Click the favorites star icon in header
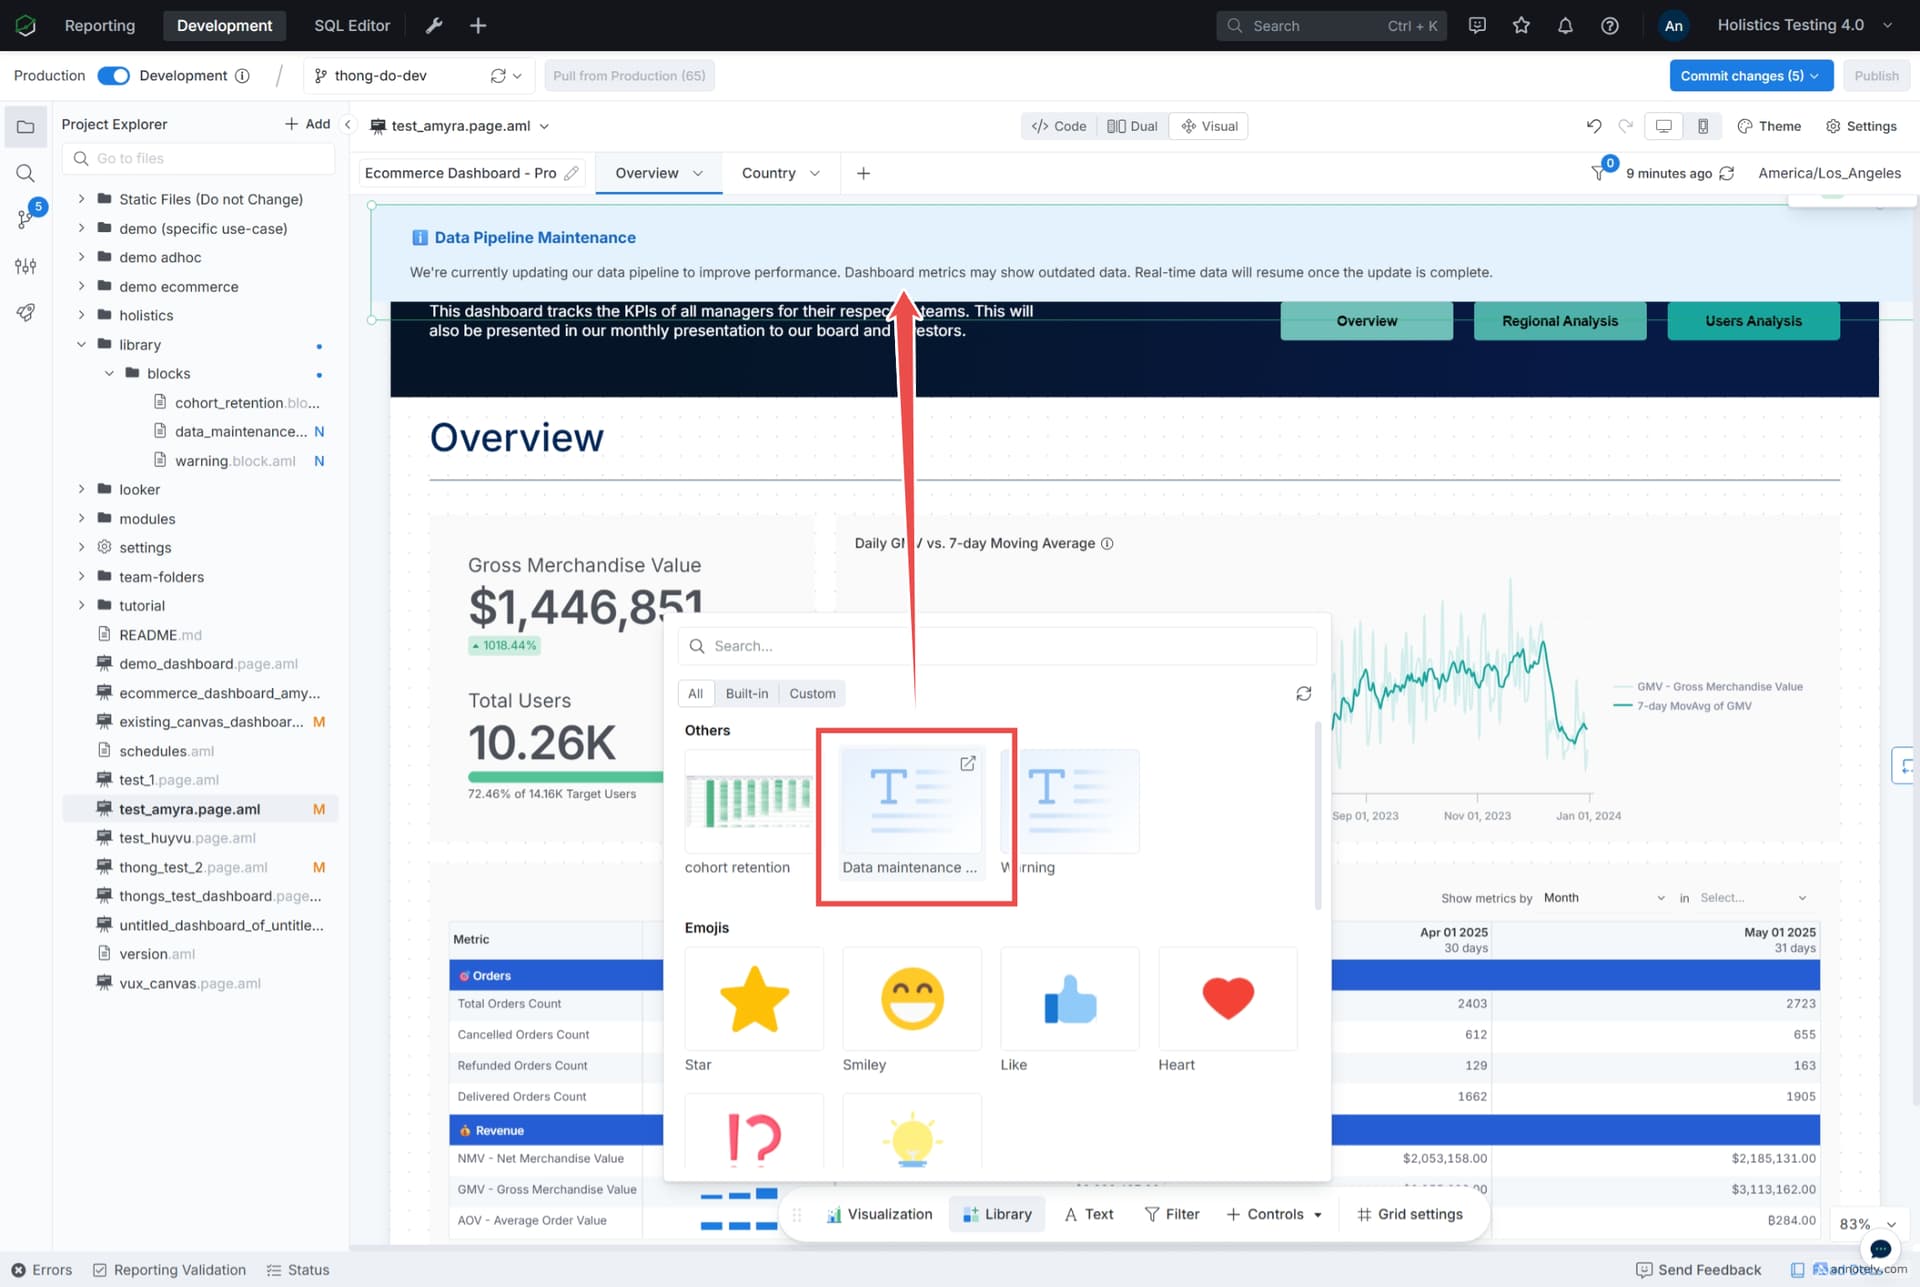The width and height of the screenshot is (1920, 1287). (1521, 26)
